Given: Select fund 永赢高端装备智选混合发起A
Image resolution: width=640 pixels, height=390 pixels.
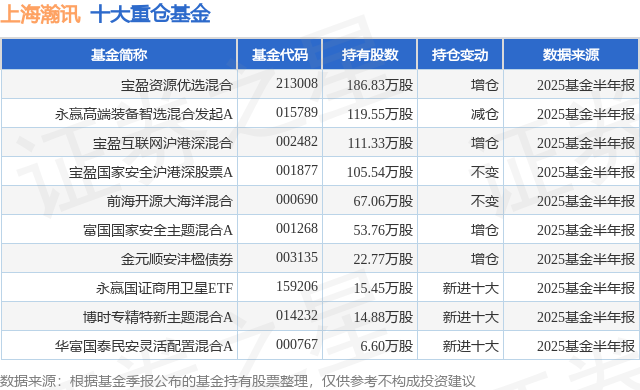Looking at the screenshot, I should [x=144, y=114].
